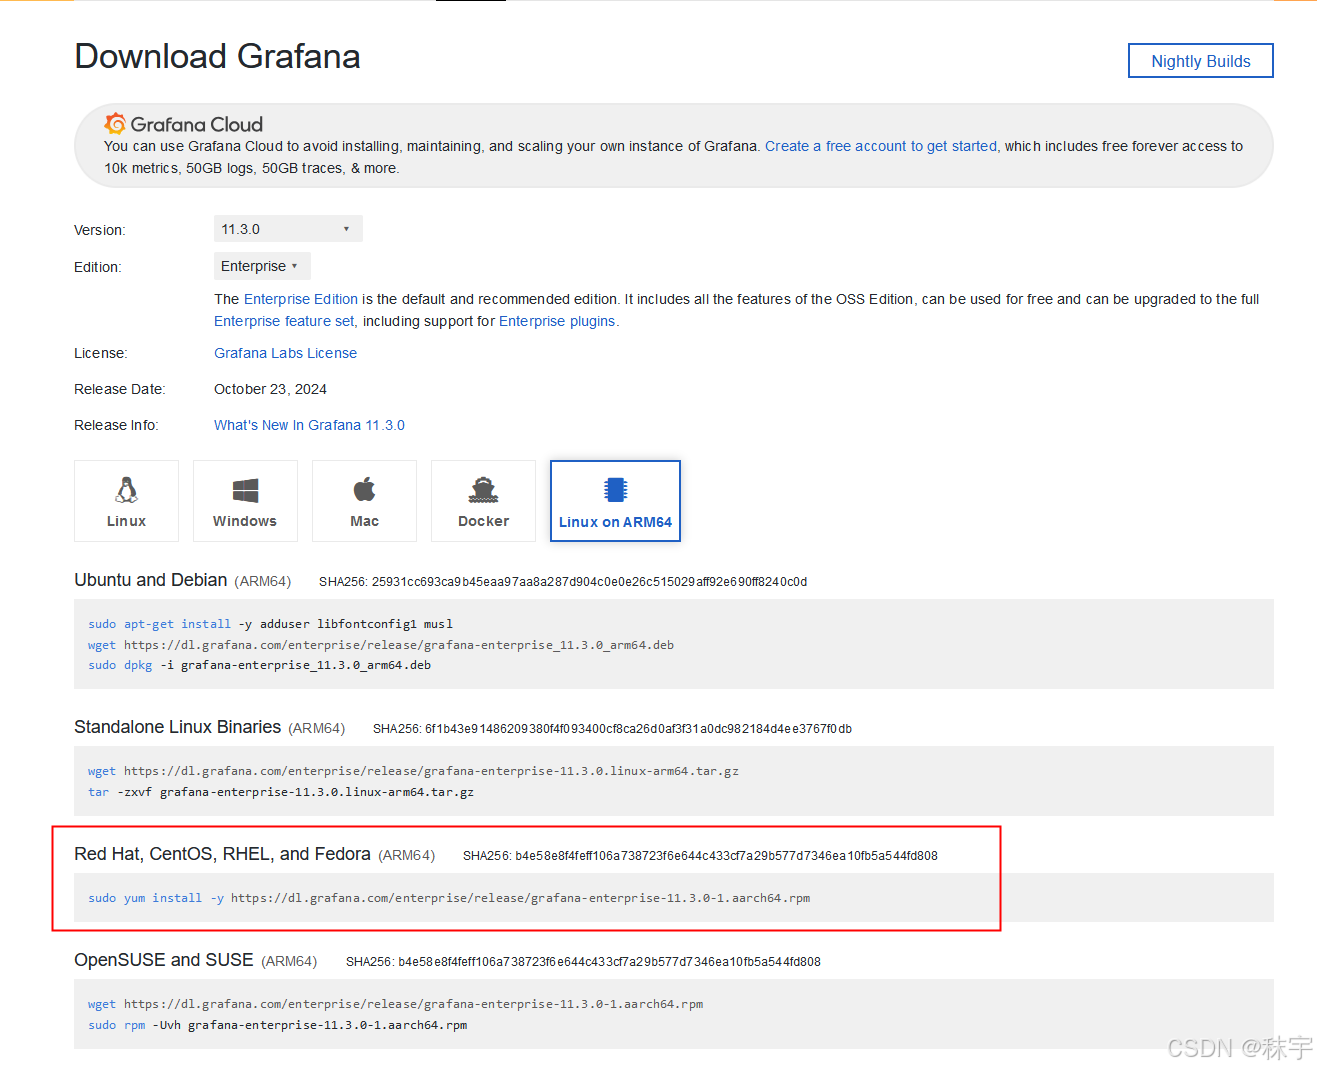Click the OpenSUSE and SUSE heading

coord(164,960)
